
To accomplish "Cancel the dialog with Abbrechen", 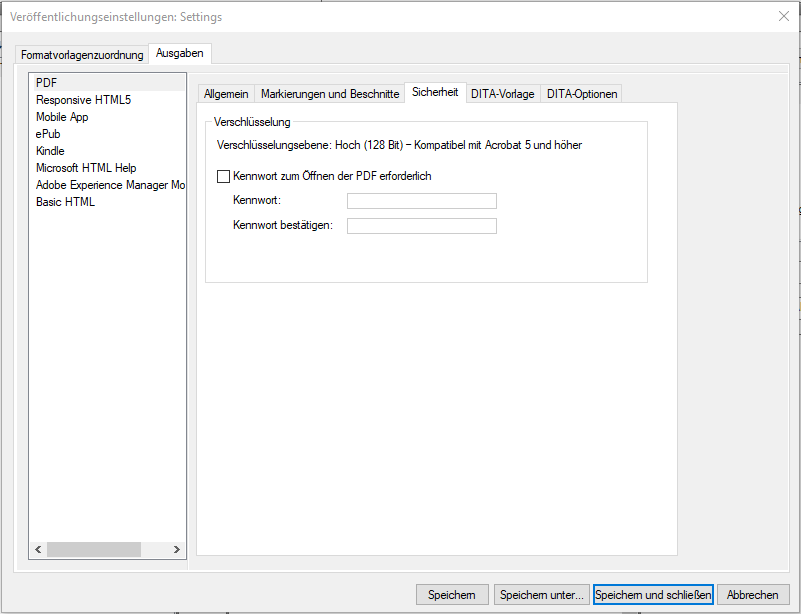I will click(753, 594).
